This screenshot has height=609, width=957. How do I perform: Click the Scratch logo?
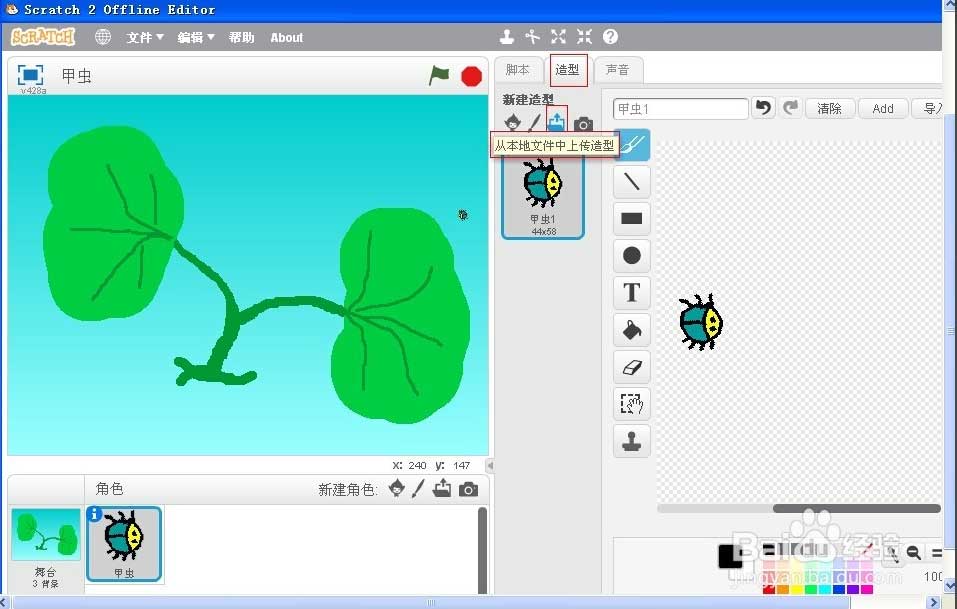(x=43, y=37)
